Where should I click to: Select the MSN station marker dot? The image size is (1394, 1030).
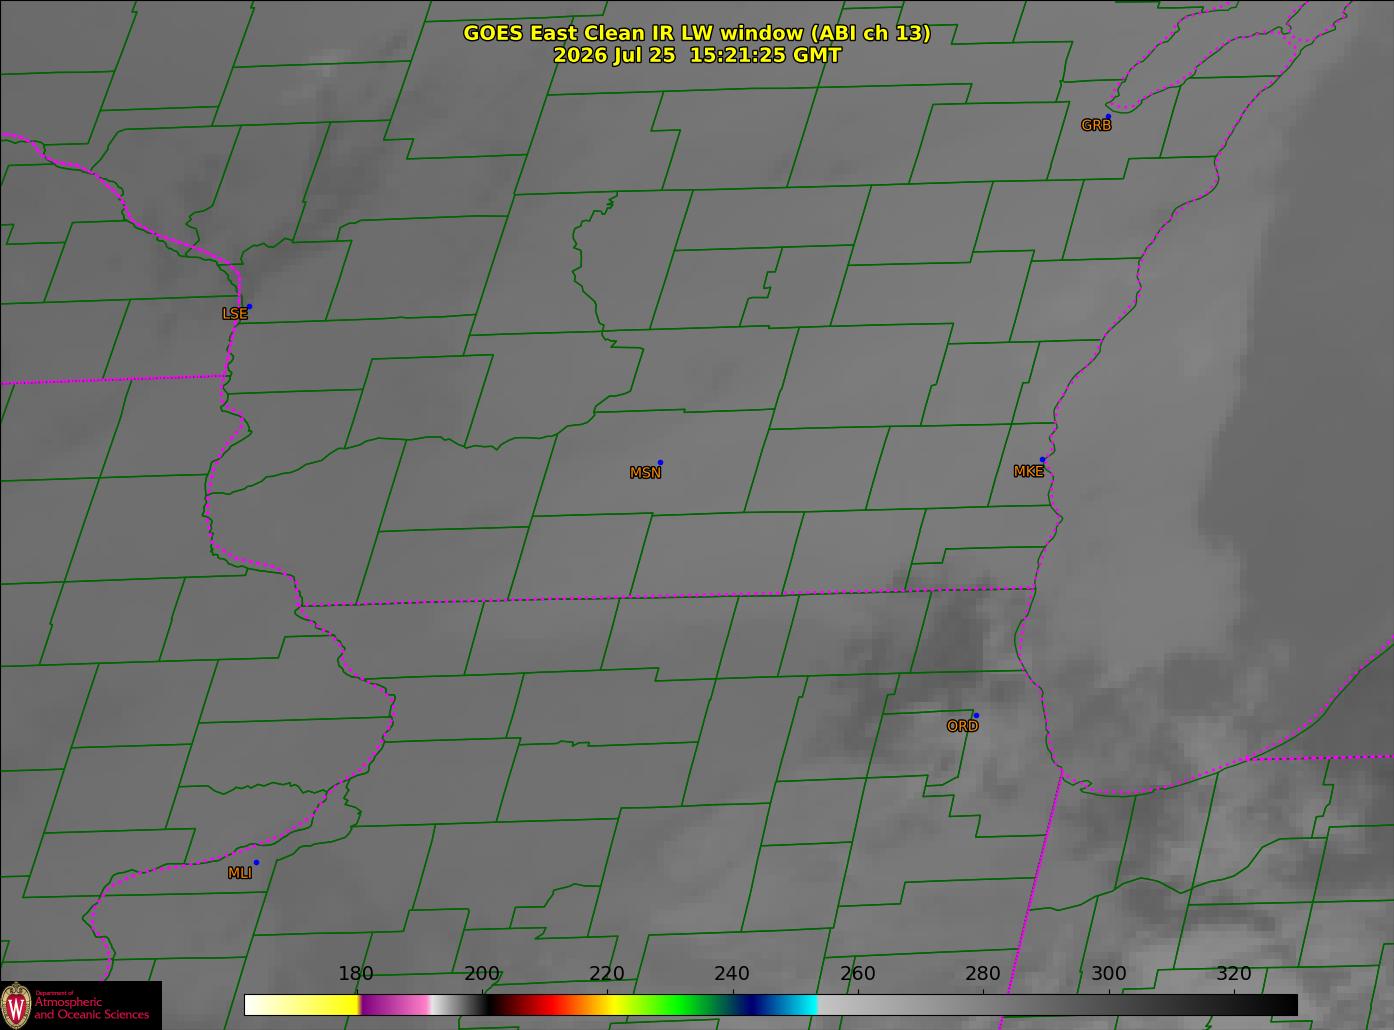(x=660, y=463)
